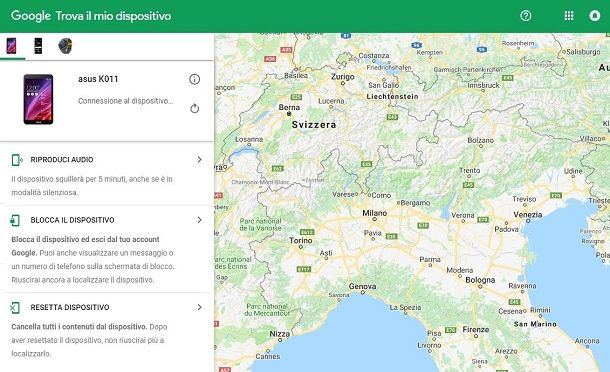610x372 pixels.
Task: Click the Resetta dispositivo erase icon
Action: (x=15, y=308)
